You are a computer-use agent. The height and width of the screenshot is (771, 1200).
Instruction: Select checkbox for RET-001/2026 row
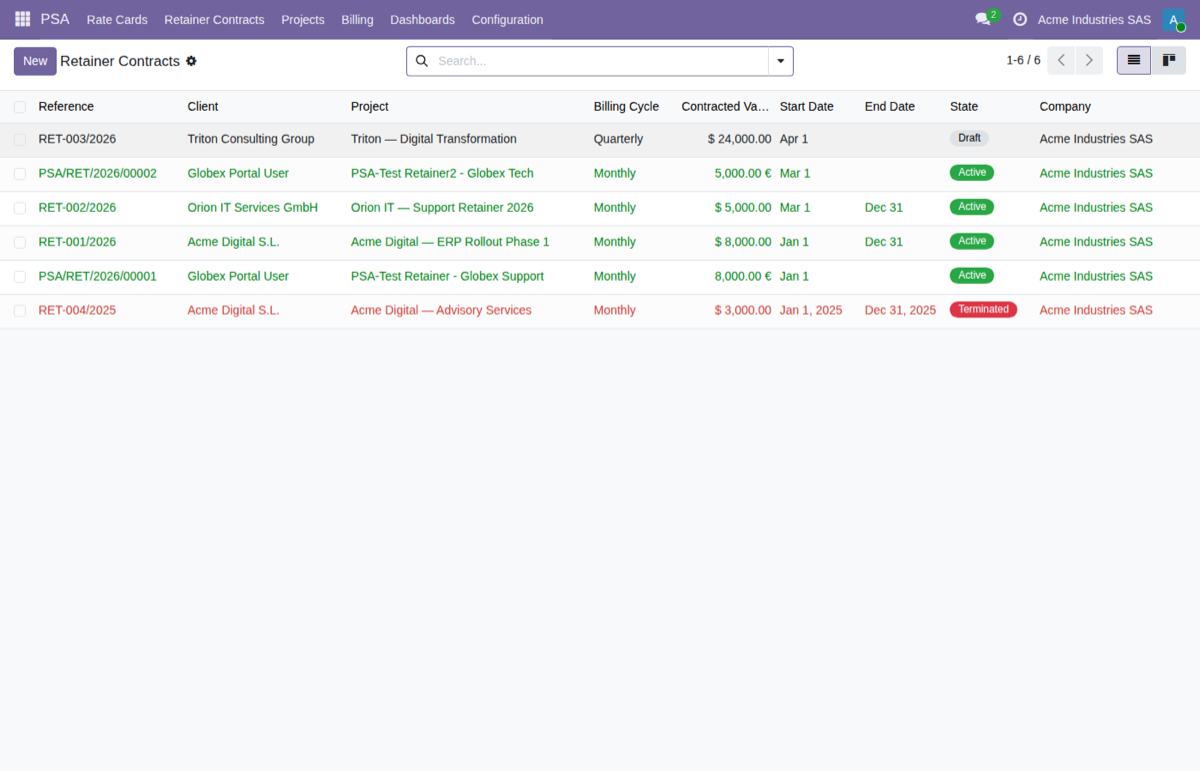tap(20, 242)
